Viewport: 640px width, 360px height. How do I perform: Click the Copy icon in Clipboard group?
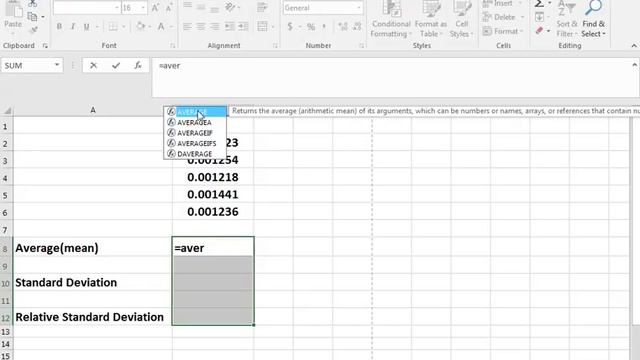[32, 17]
